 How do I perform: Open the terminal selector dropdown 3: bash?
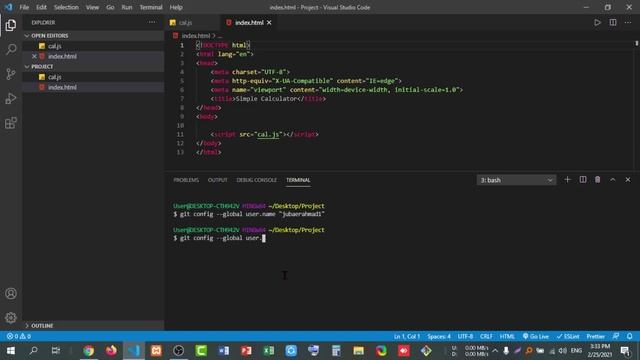516,180
